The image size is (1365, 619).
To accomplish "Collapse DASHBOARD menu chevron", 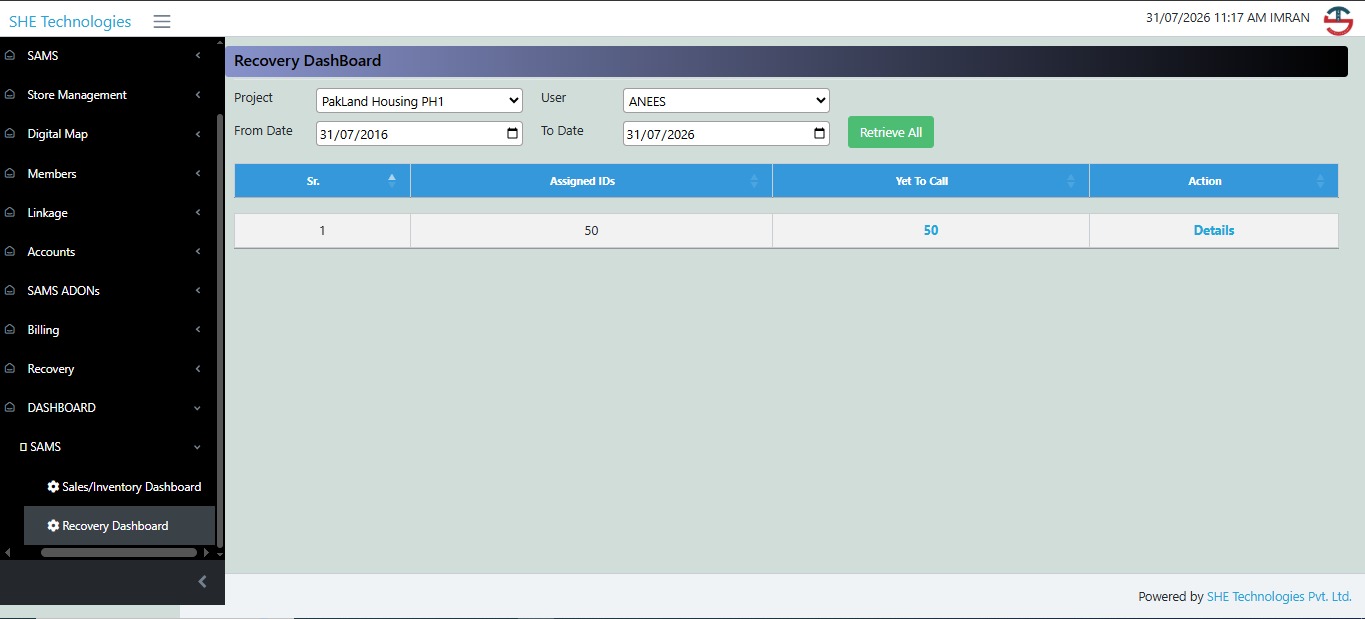I will point(197,408).
